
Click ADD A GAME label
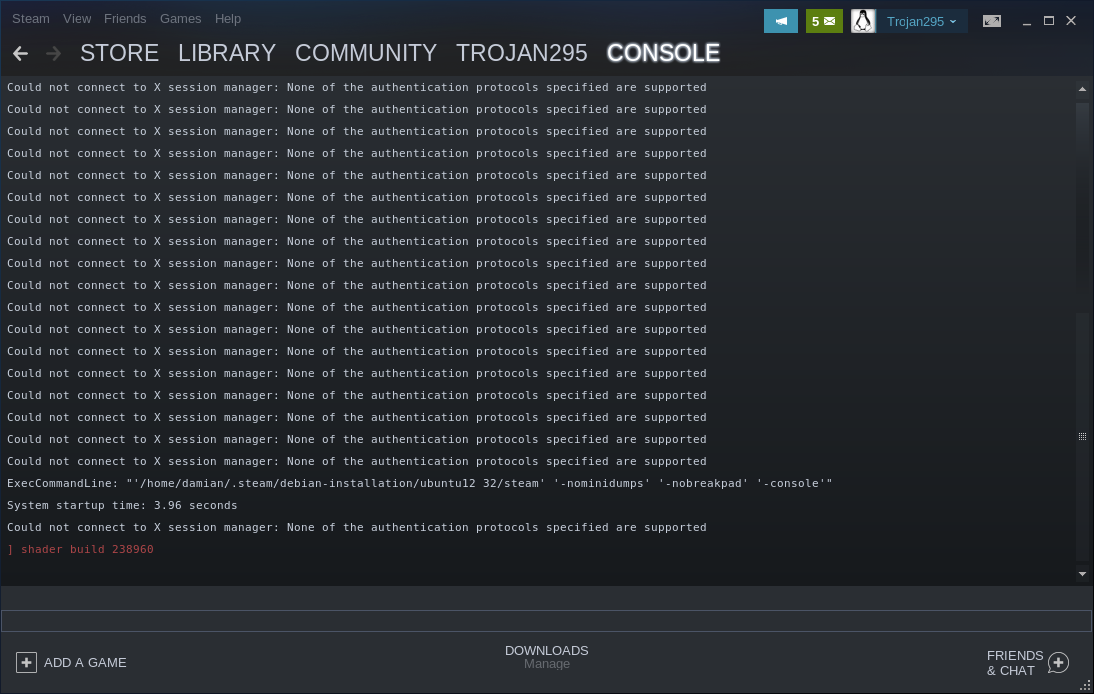pyautogui.click(x=85, y=663)
